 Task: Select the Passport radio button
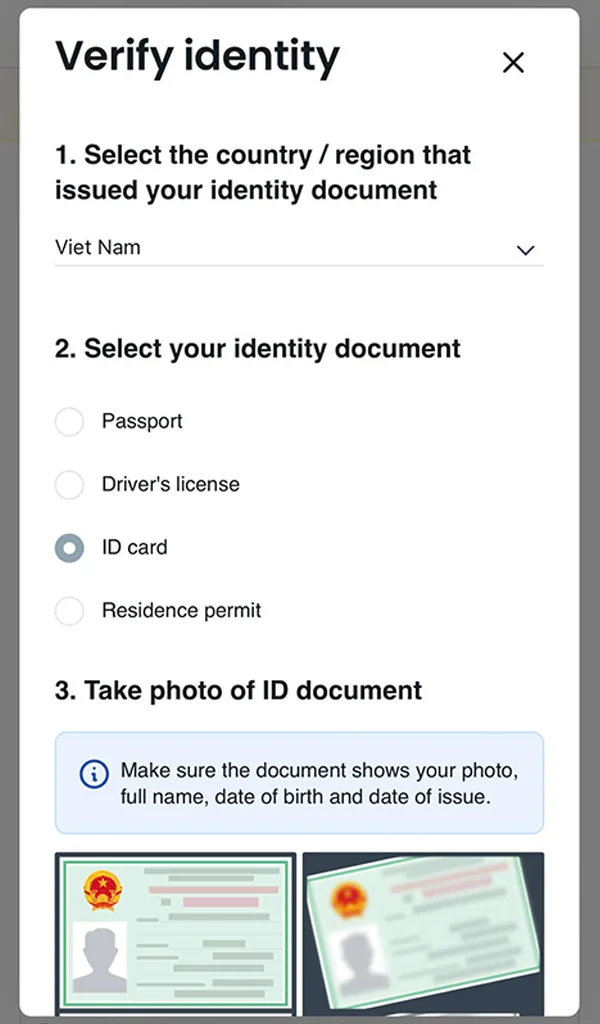coord(69,422)
